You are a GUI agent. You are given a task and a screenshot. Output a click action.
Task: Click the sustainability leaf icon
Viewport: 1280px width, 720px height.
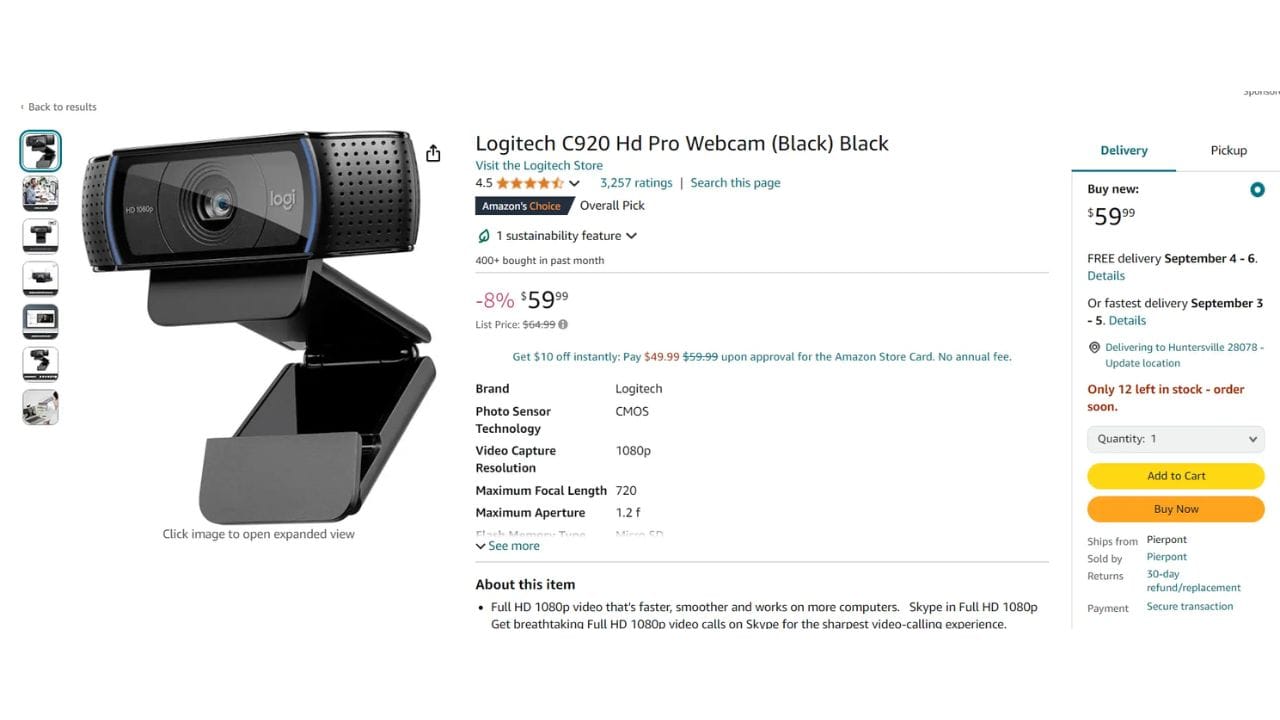(484, 236)
